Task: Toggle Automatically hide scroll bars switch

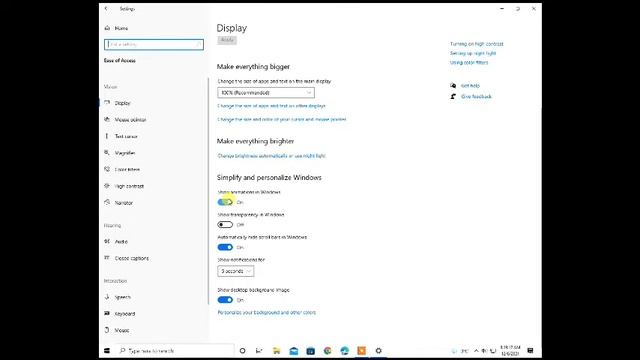Action: [225, 247]
